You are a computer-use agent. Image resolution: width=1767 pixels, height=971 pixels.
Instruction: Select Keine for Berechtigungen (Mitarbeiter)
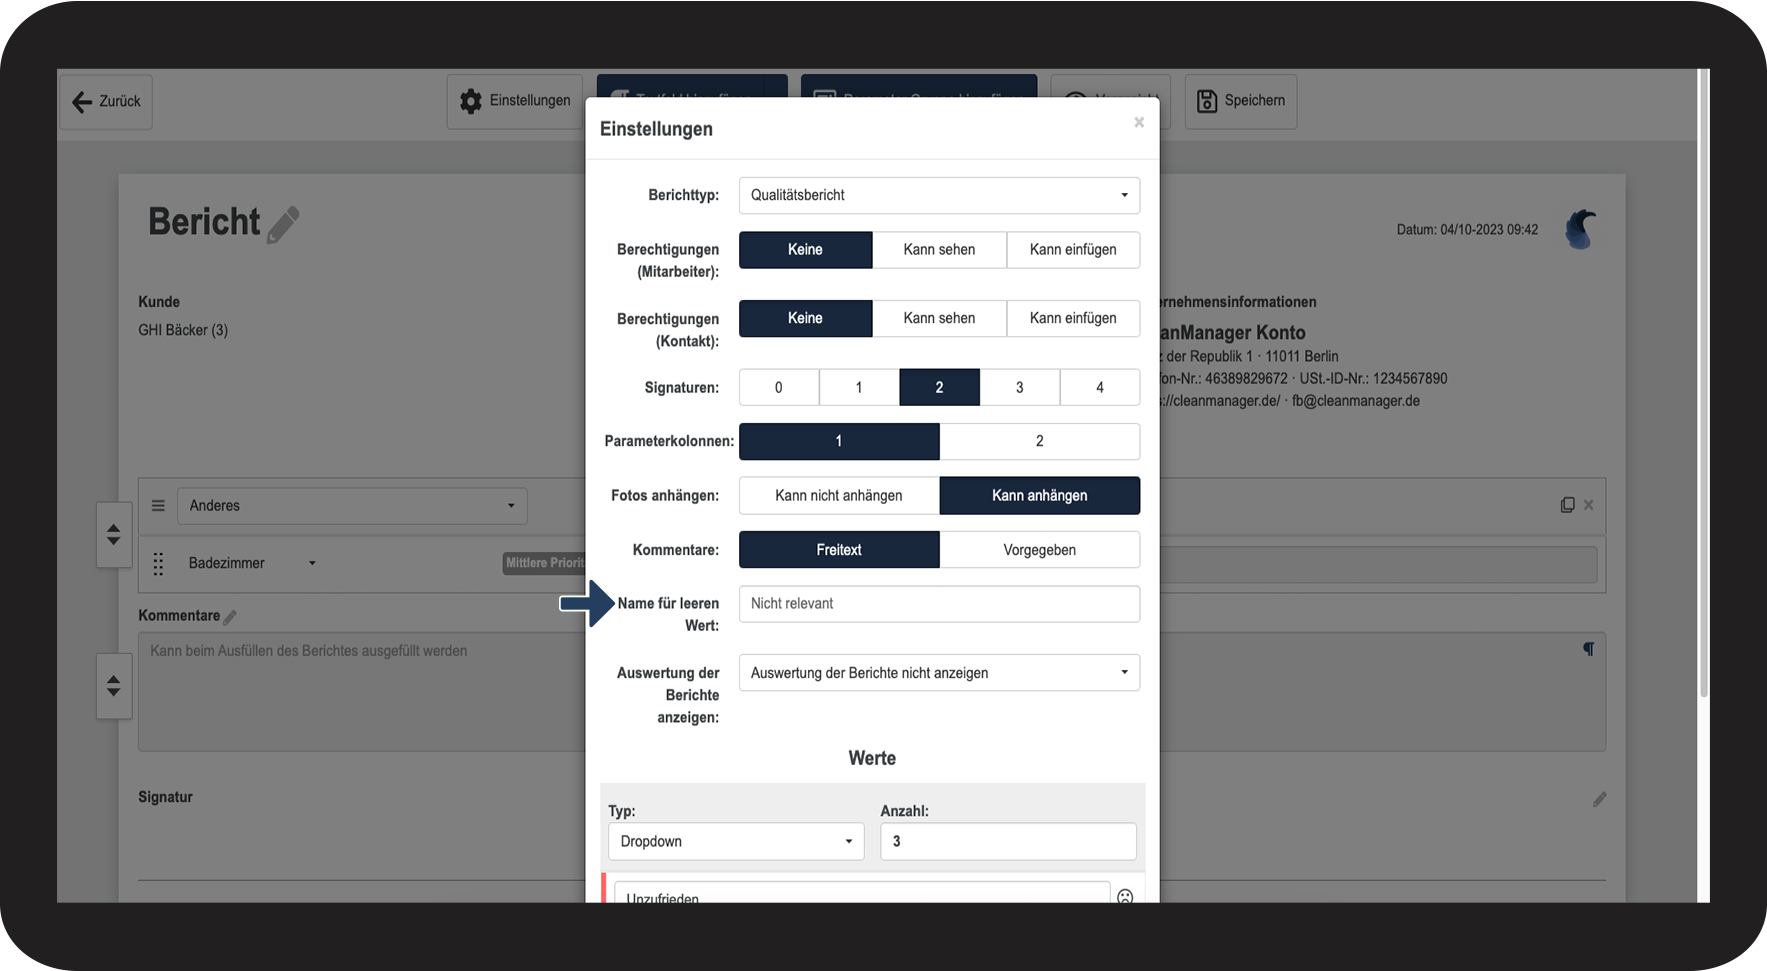click(805, 250)
